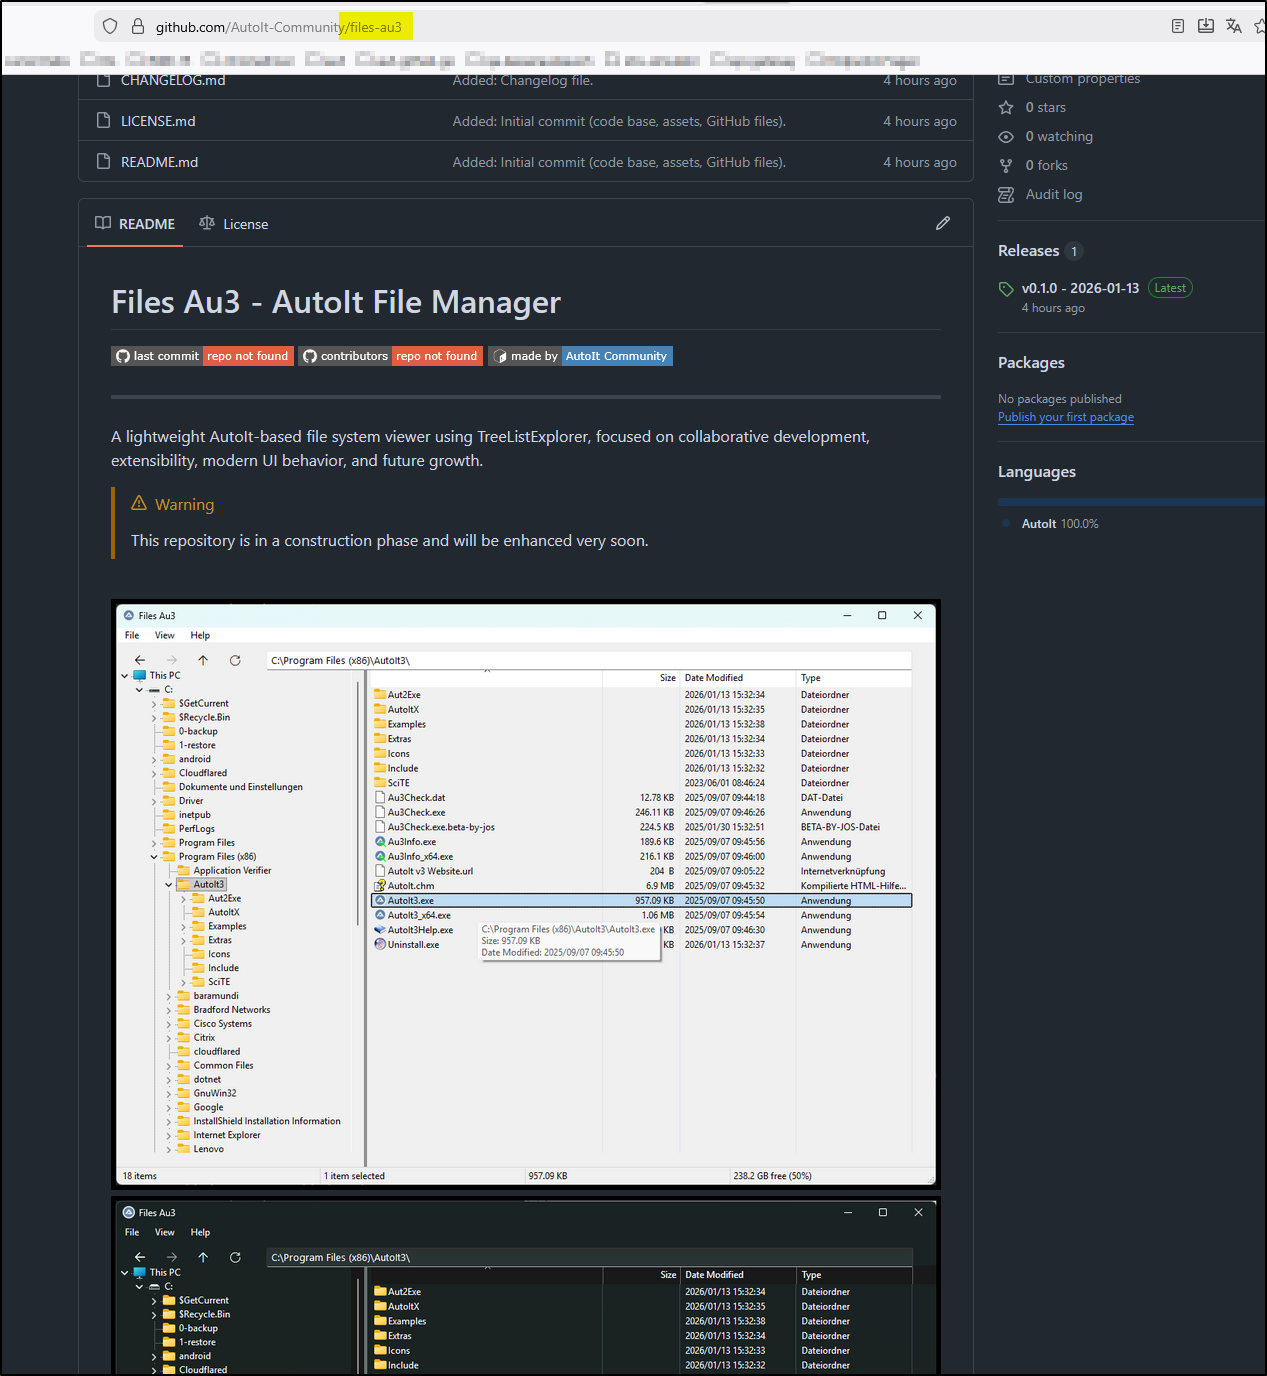Click the up-arrow navigation in Files Au3
This screenshot has width=1267, height=1376.
(x=203, y=660)
